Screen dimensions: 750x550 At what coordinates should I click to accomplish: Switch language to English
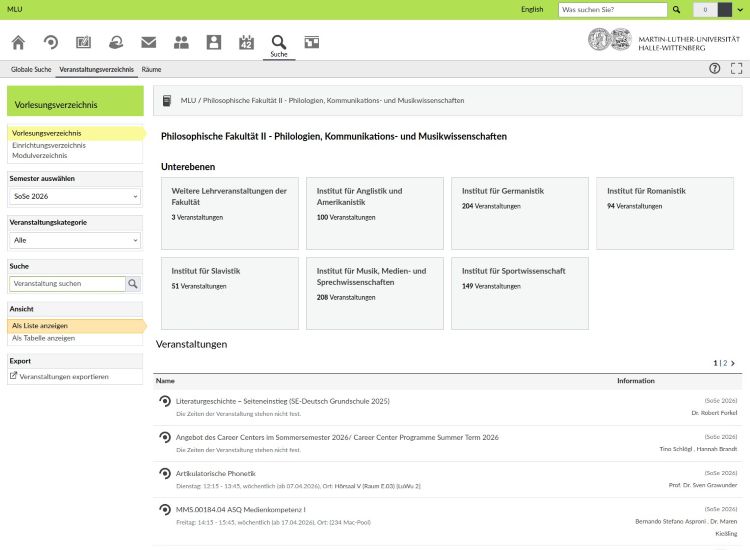point(532,10)
